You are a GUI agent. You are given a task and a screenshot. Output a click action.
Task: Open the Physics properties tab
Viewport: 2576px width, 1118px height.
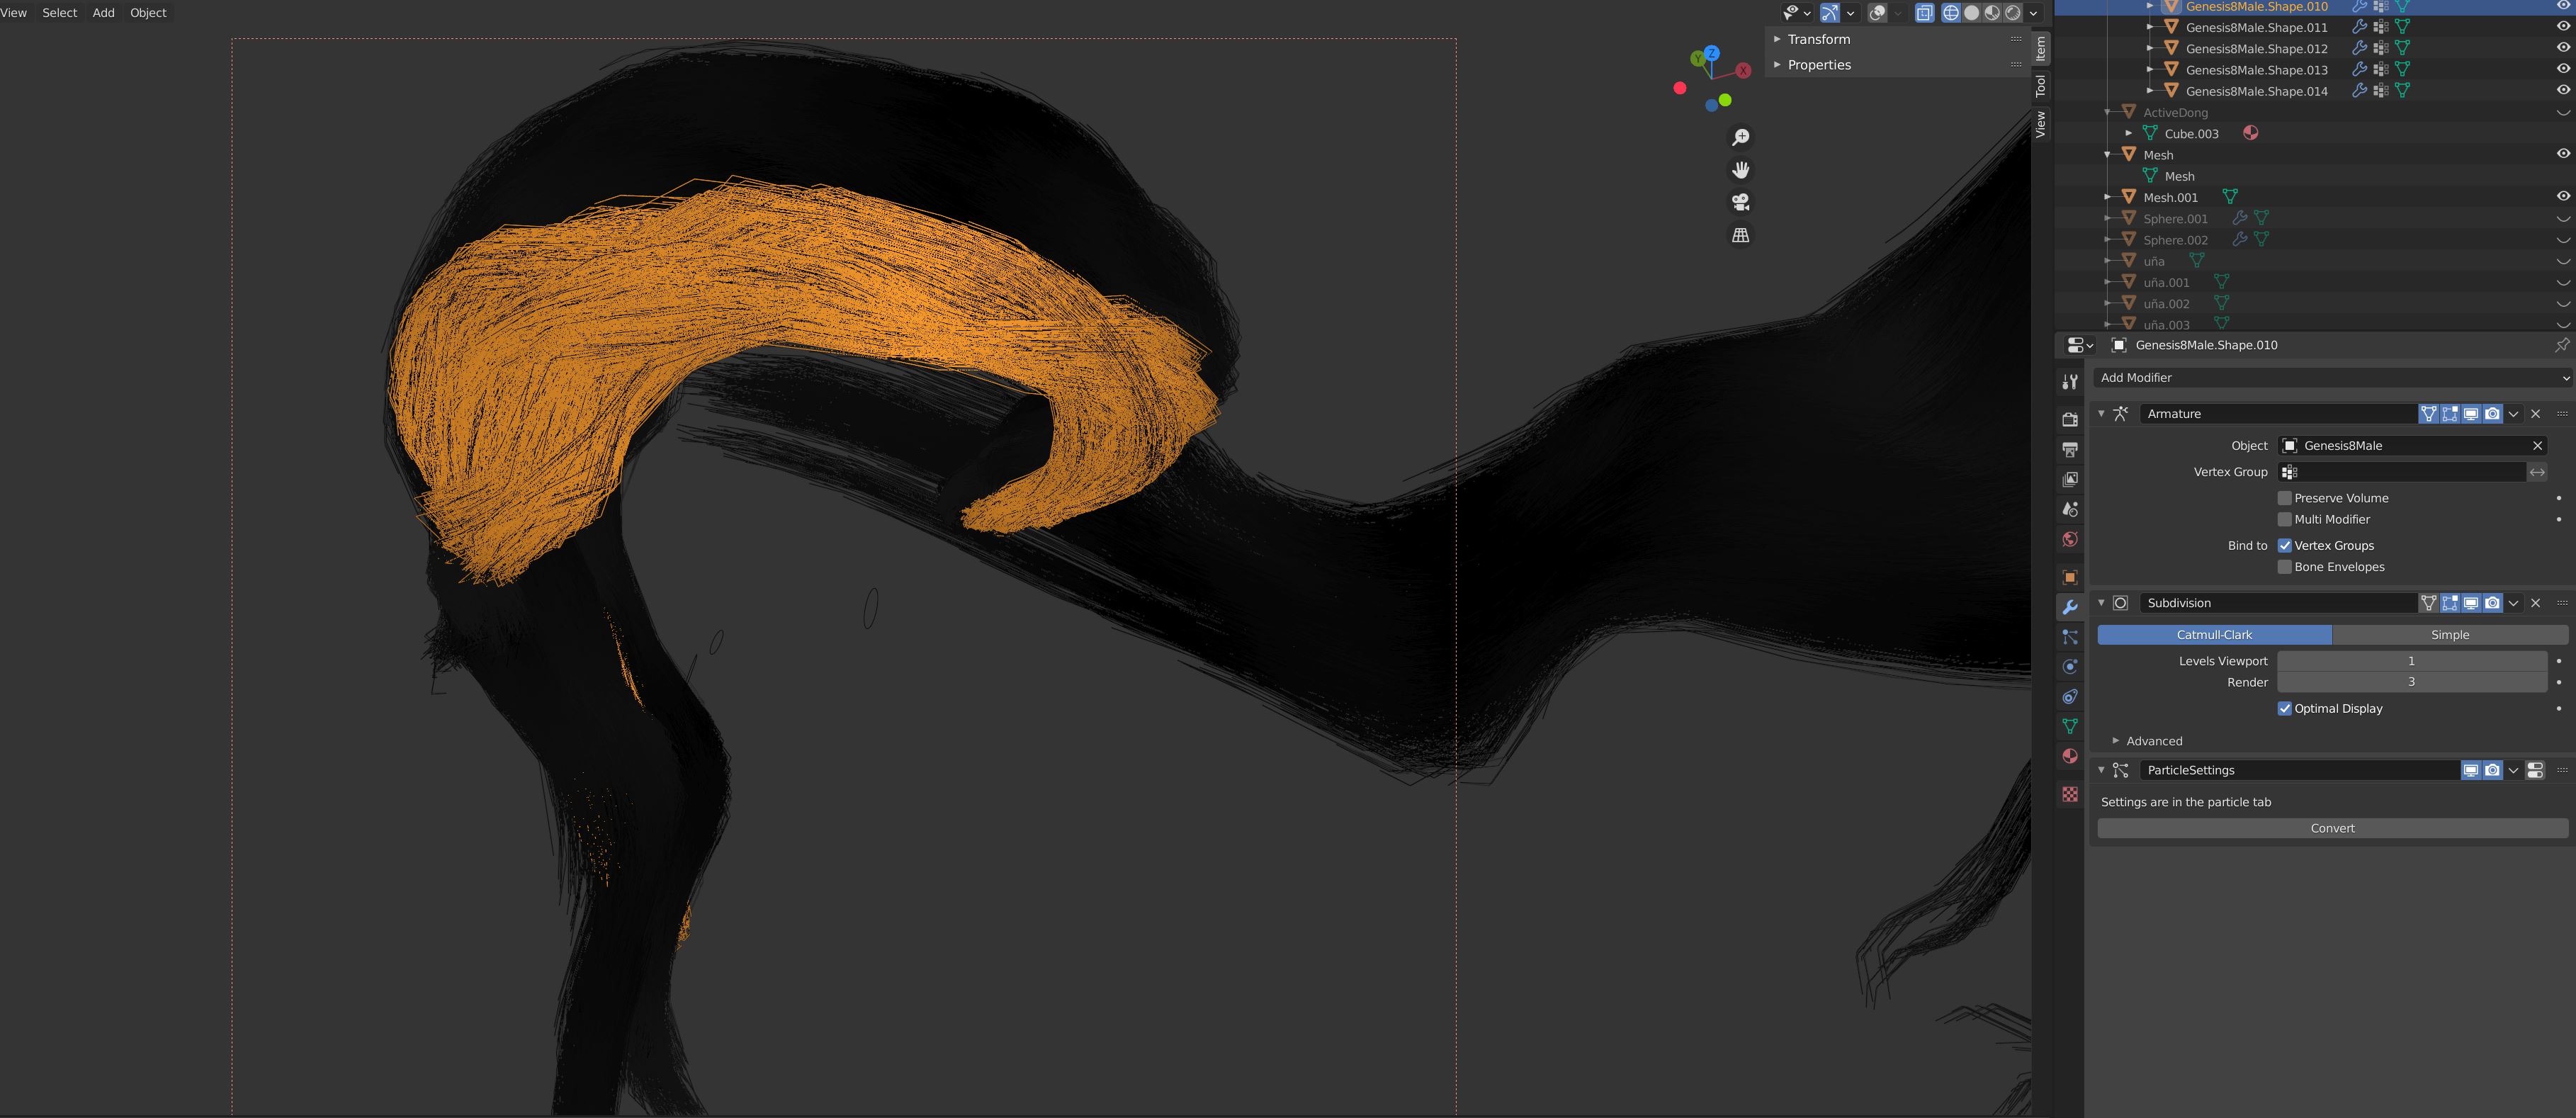[2070, 667]
